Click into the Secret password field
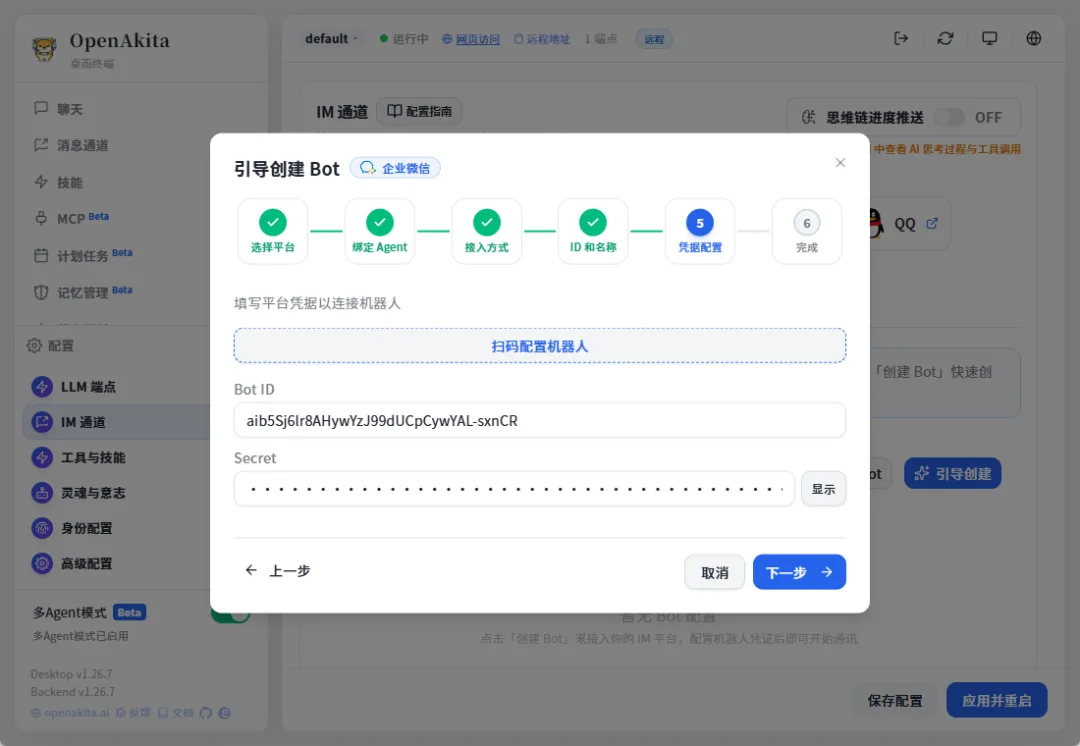 (x=514, y=489)
